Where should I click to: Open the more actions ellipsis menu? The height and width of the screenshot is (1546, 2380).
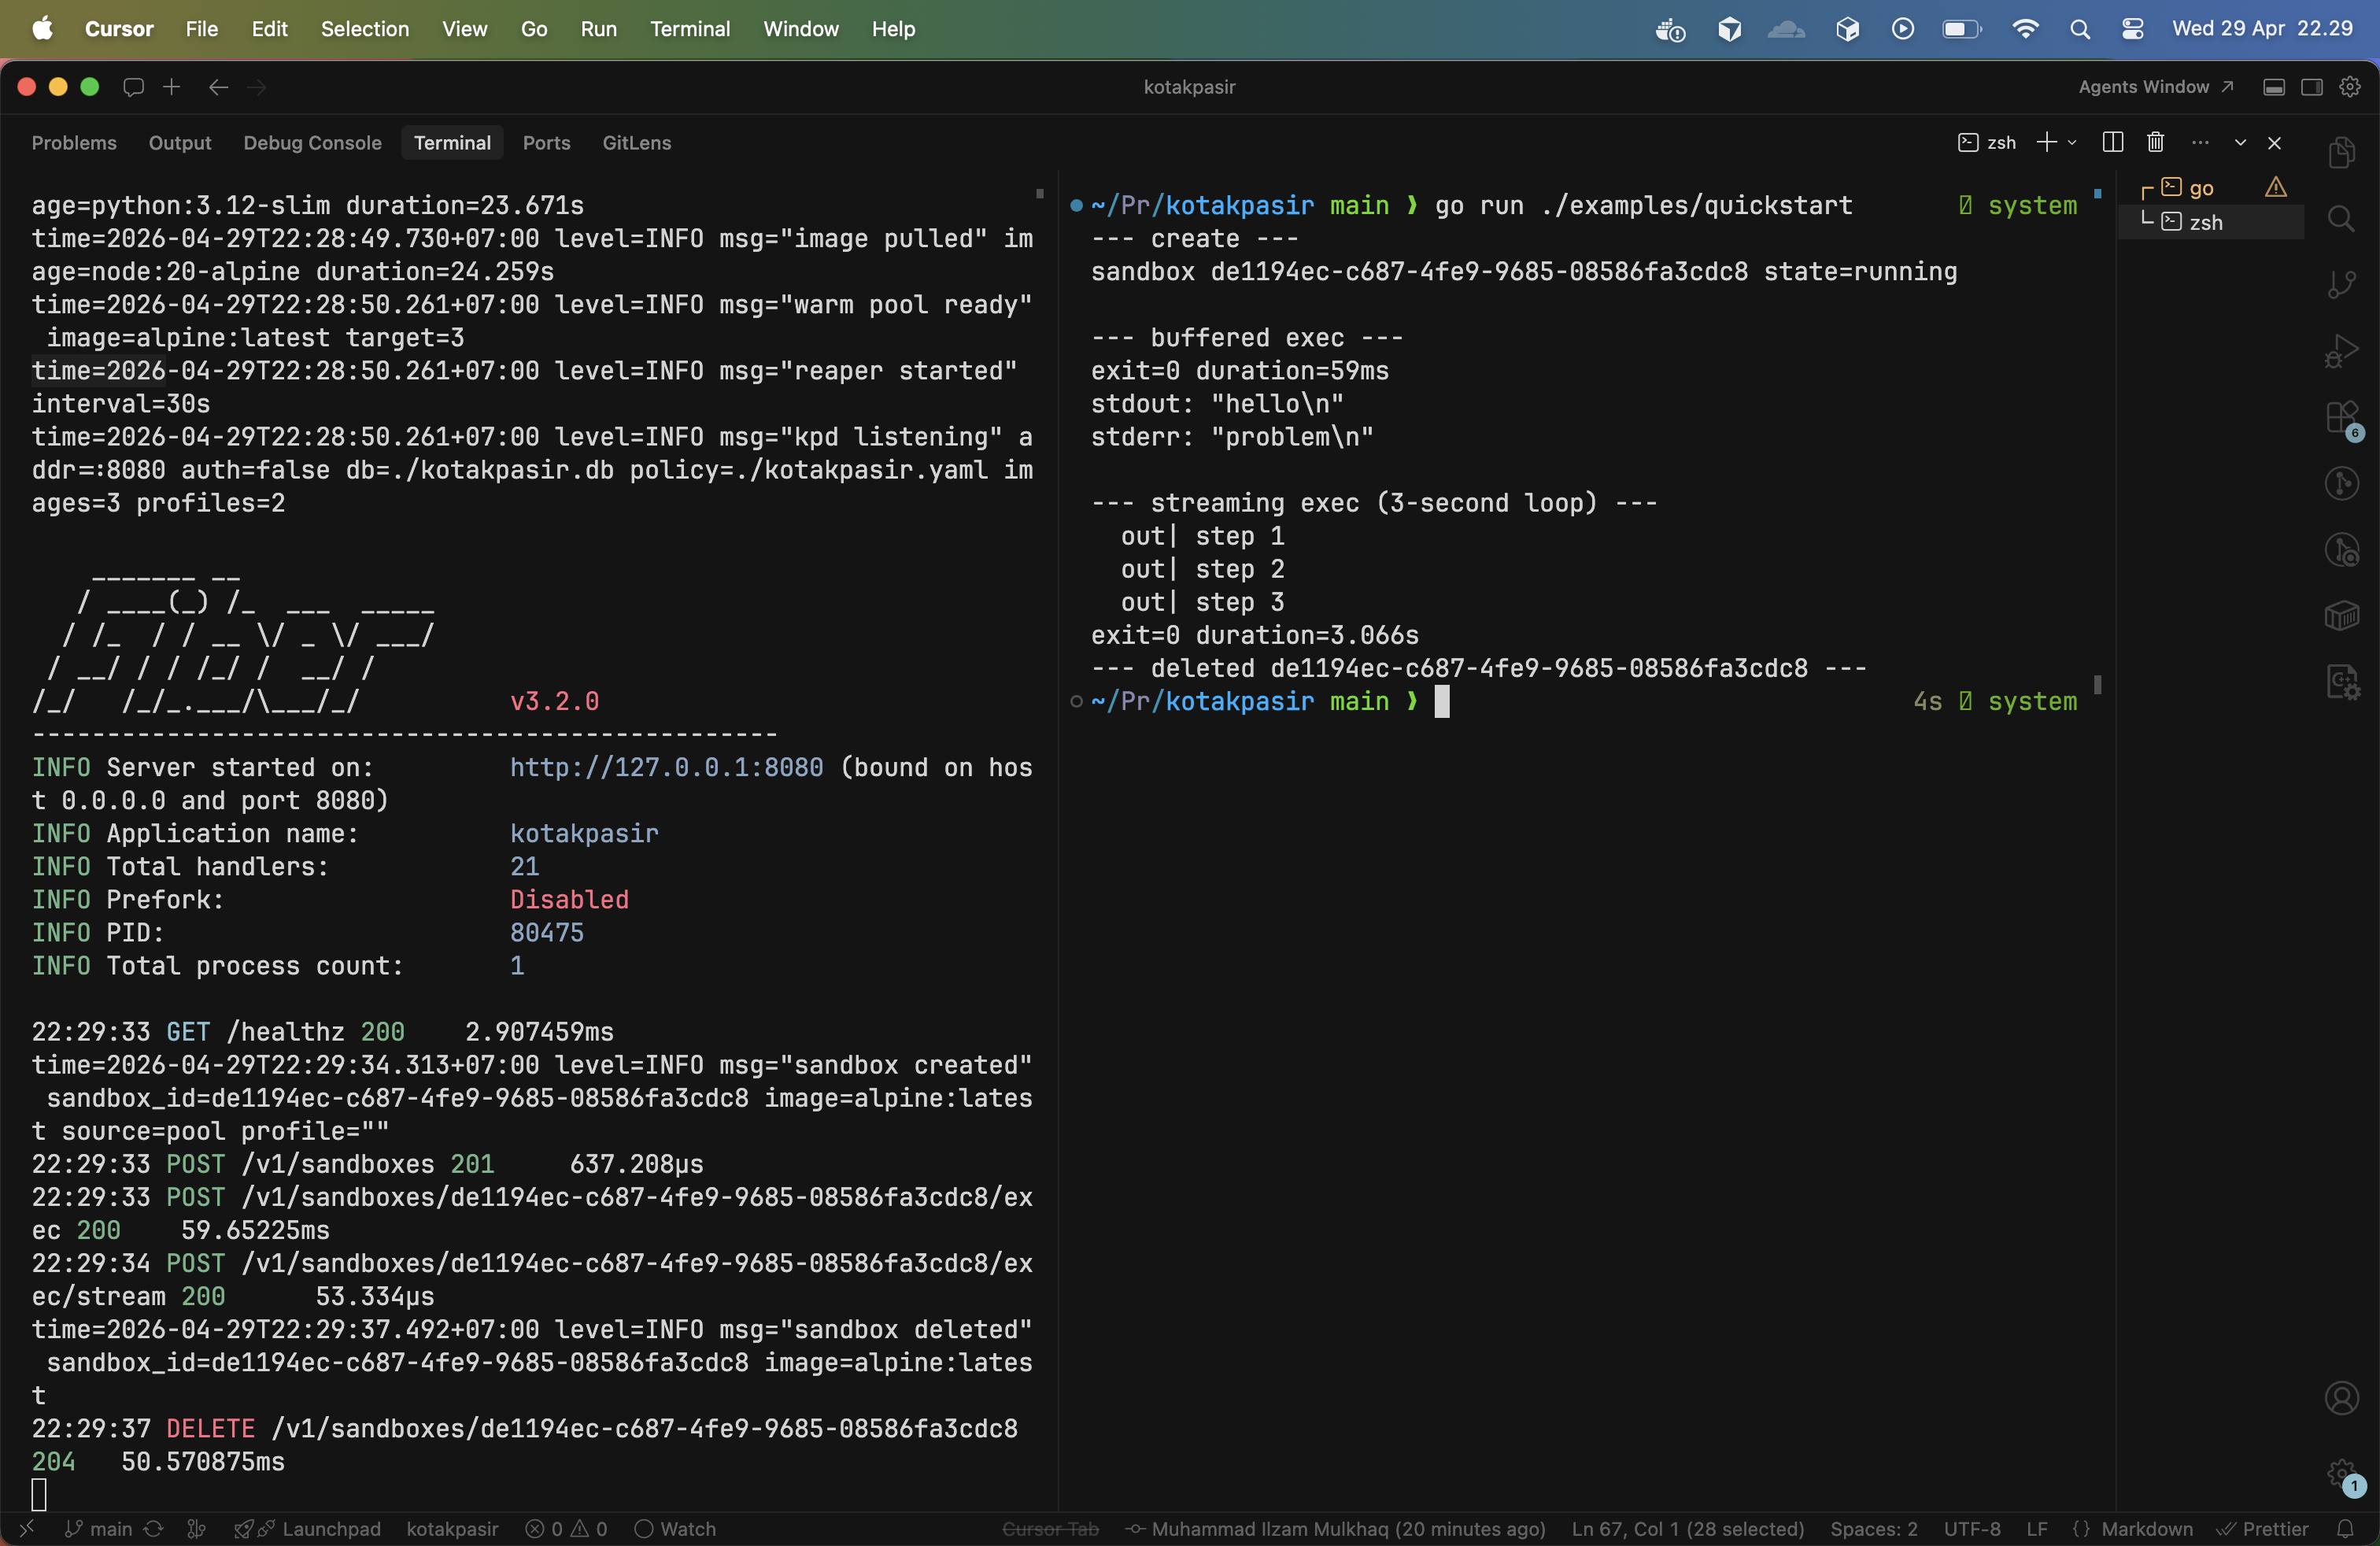(x=2200, y=142)
